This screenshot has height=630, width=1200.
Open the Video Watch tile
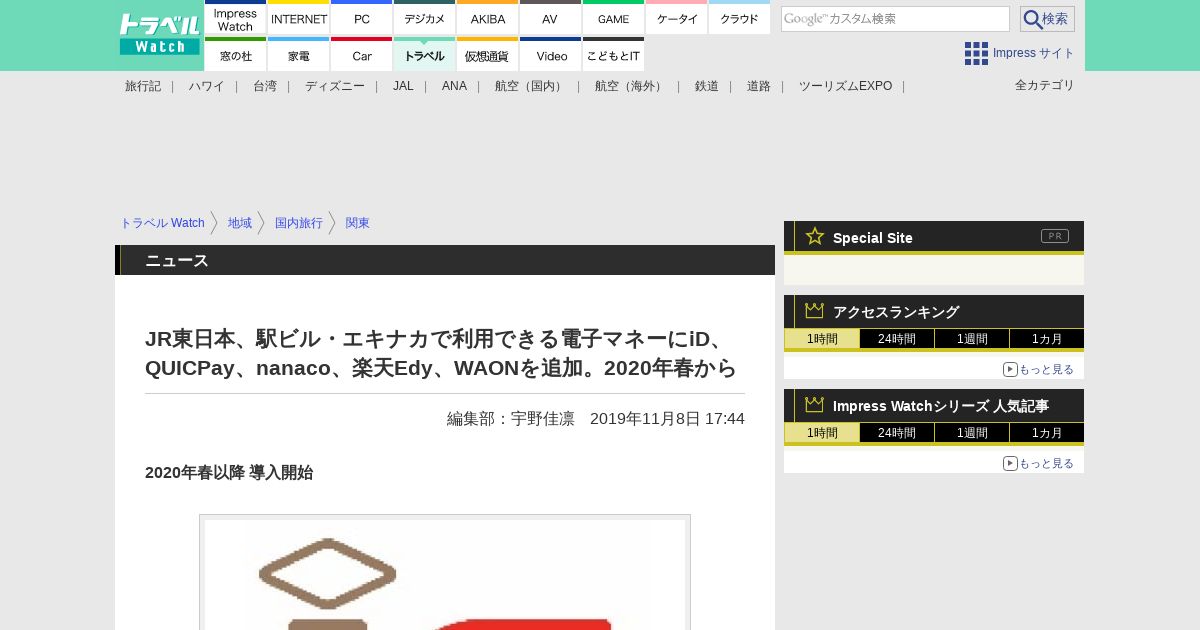550,54
